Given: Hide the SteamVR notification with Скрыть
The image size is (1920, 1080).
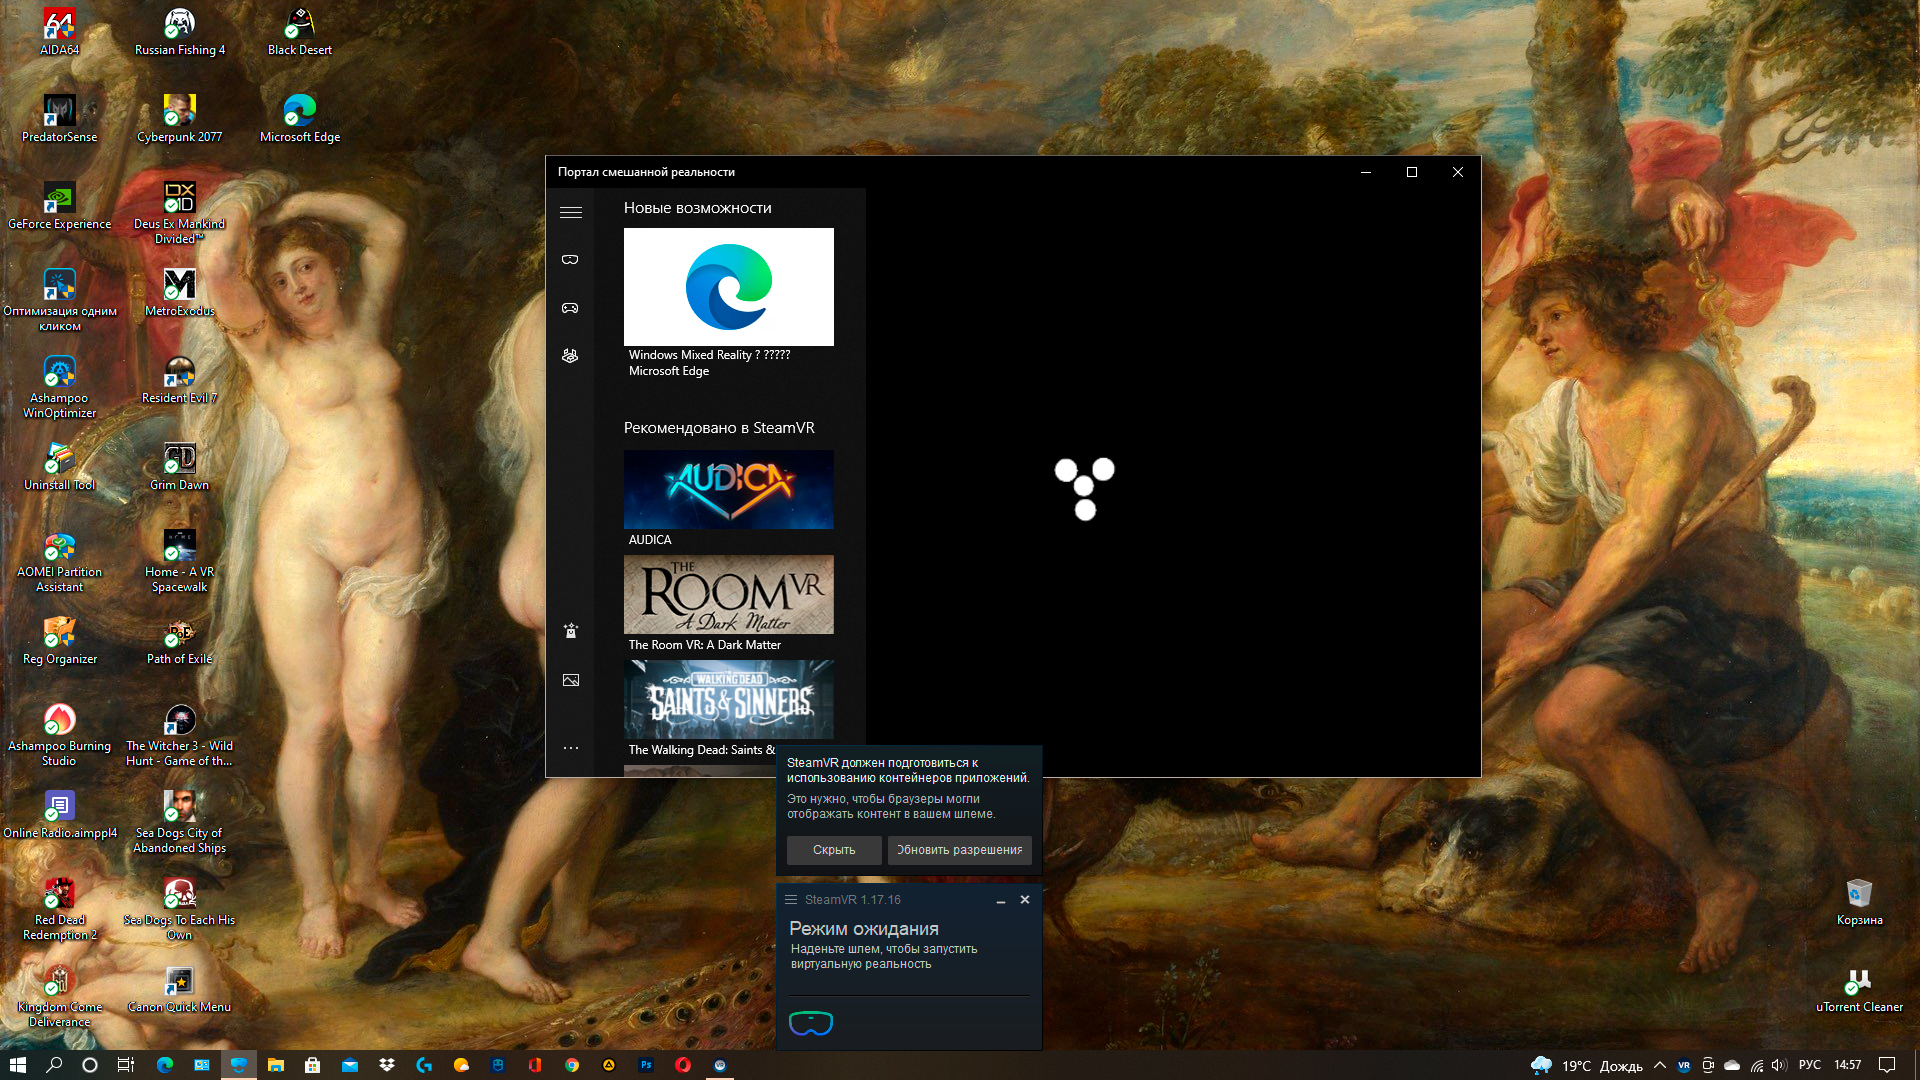Looking at the screenshot, I should click(x=834, y=850).
